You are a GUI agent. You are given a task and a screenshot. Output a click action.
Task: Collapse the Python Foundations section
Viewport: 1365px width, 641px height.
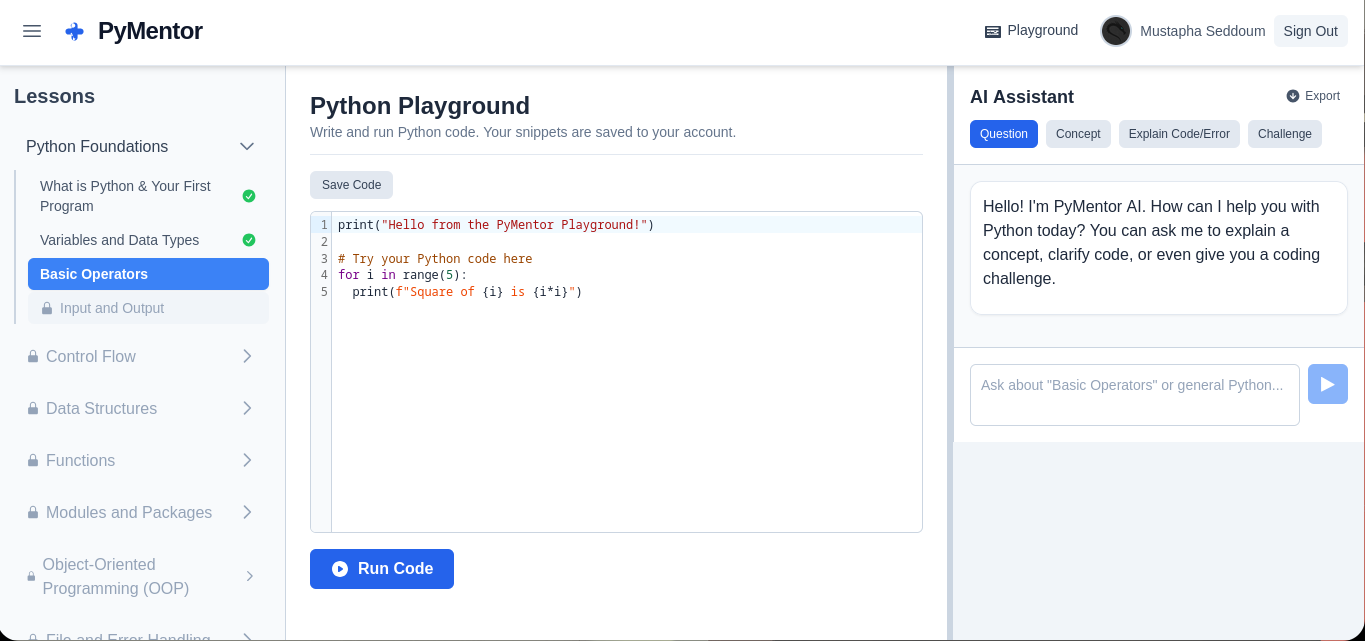click(x=247, y=147)
